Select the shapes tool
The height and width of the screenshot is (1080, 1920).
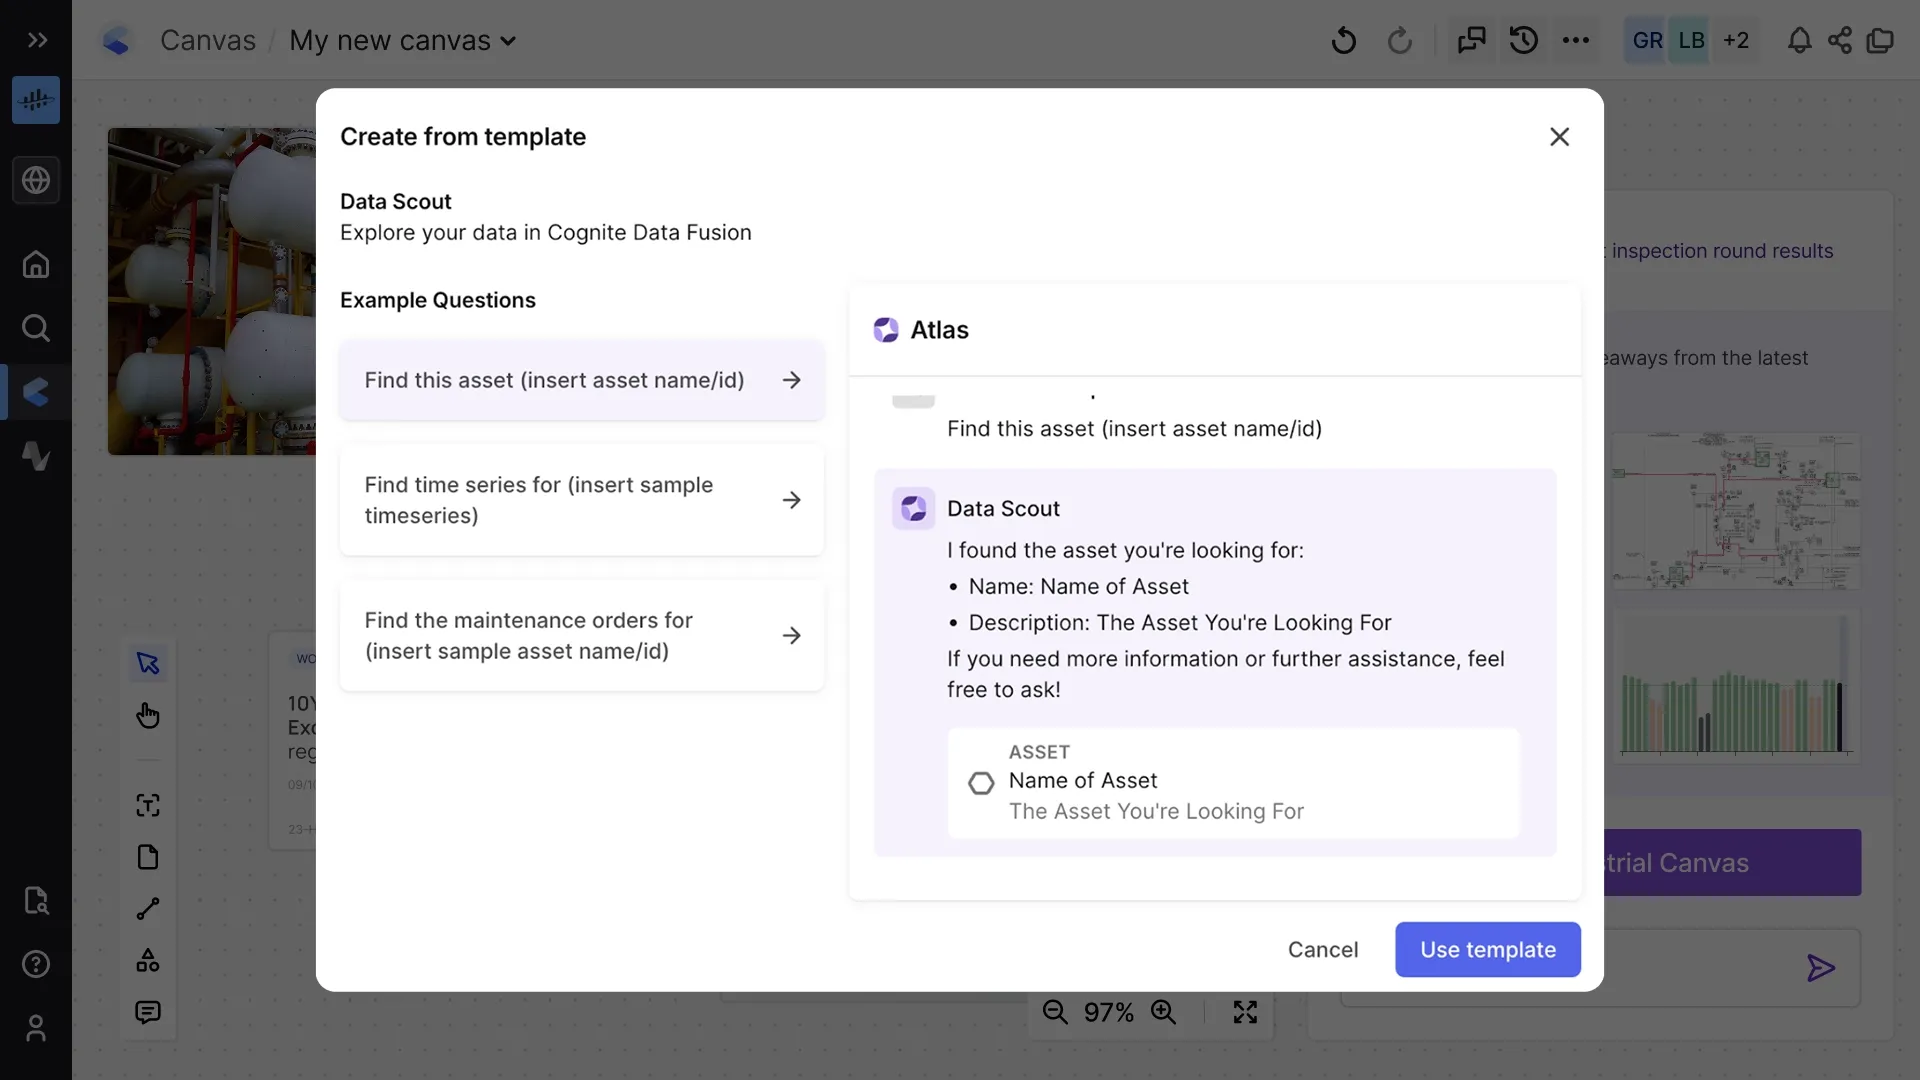coord(148,961)
